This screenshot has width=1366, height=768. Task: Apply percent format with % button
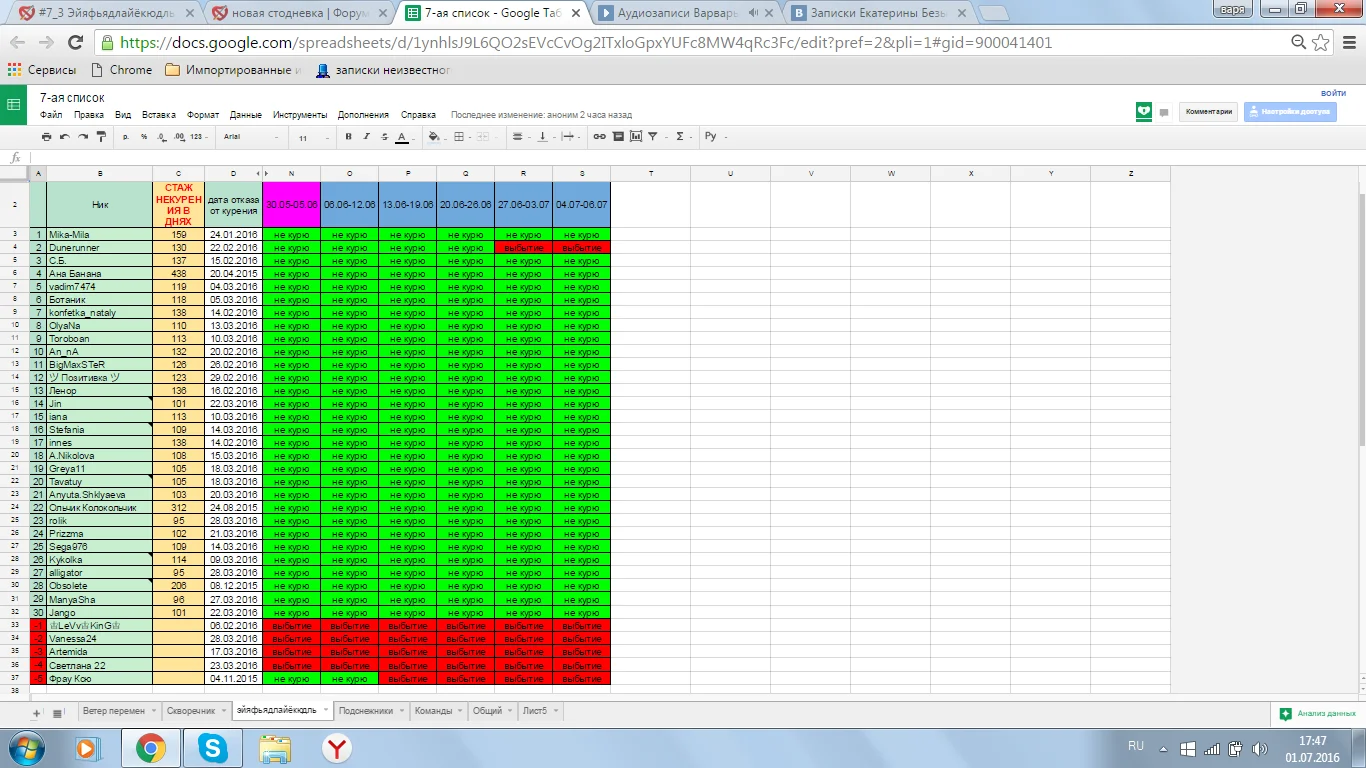coord(144,136)
